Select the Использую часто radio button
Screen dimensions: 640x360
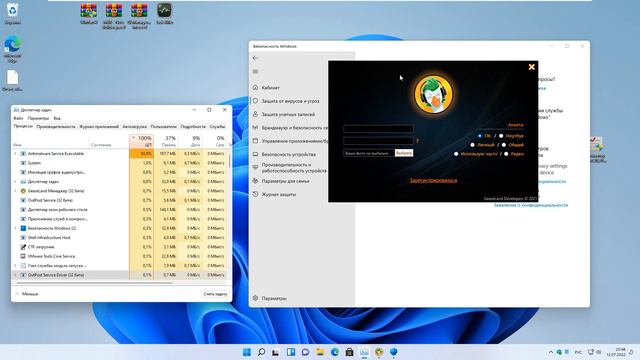point(456,154)
